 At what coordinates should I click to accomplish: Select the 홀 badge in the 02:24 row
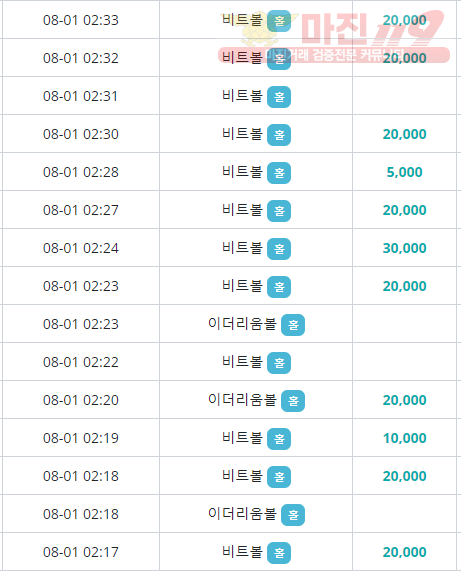[279, 249]
